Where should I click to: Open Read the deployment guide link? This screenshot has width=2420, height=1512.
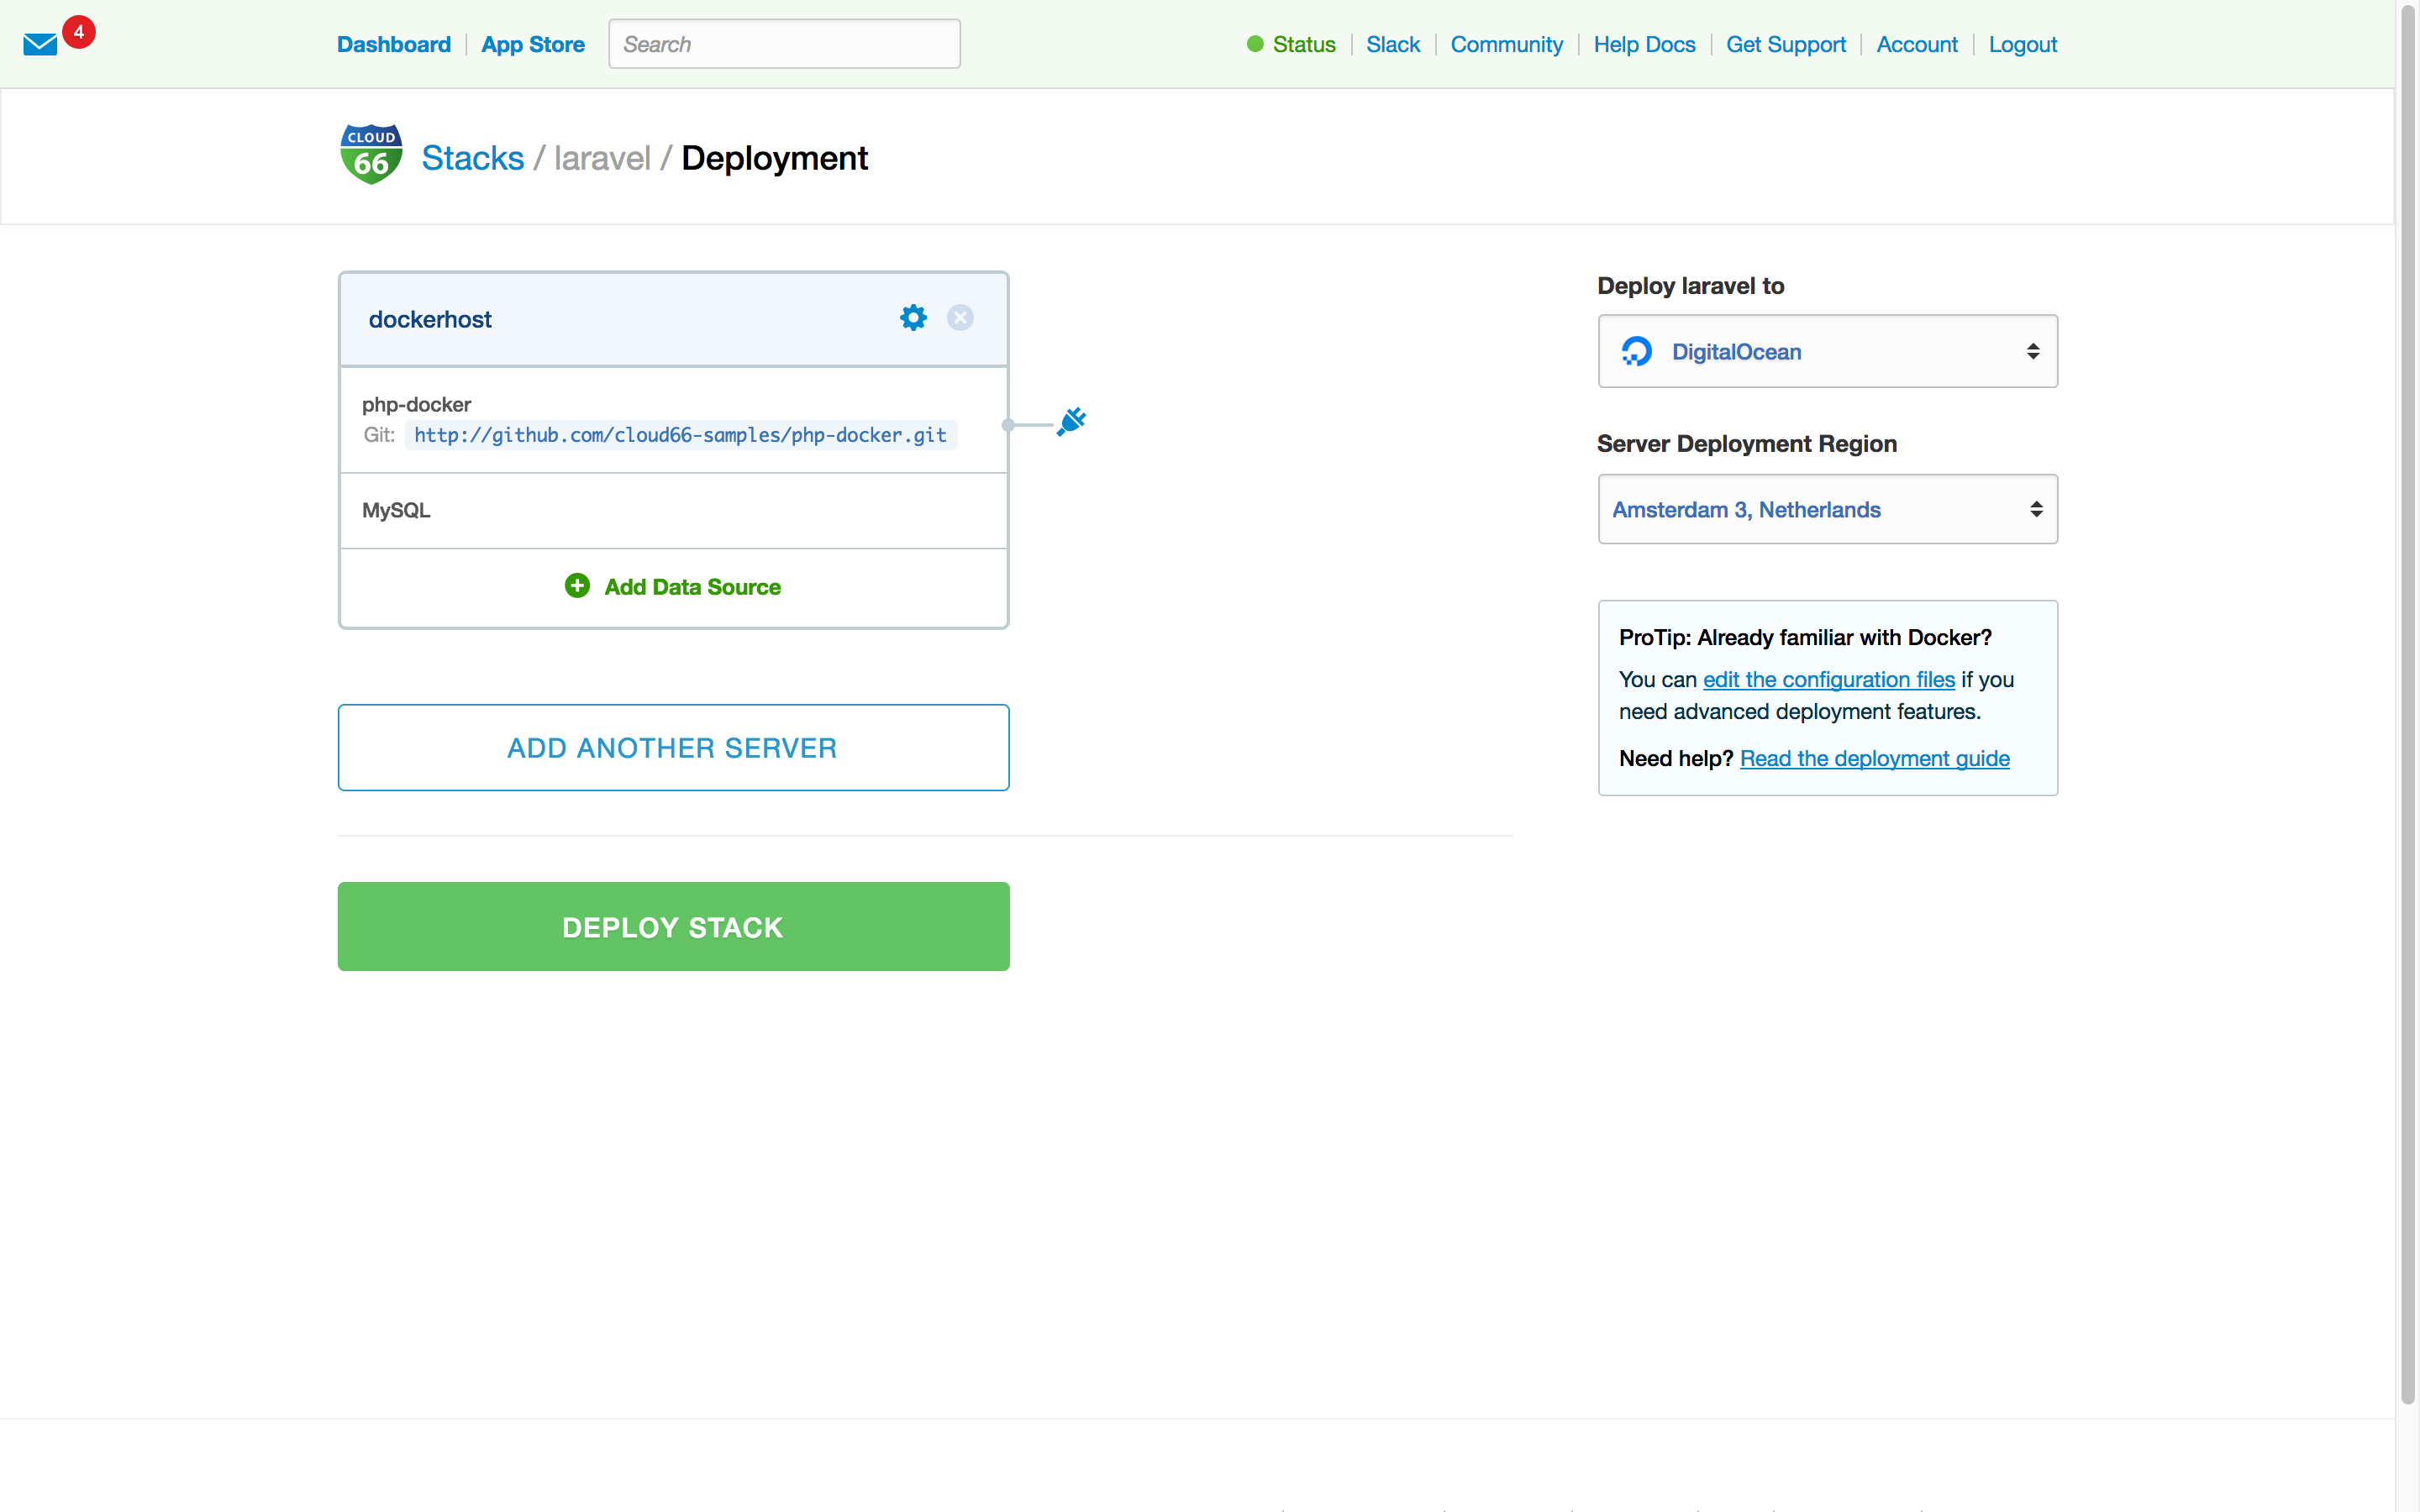tap(1874, 758)
